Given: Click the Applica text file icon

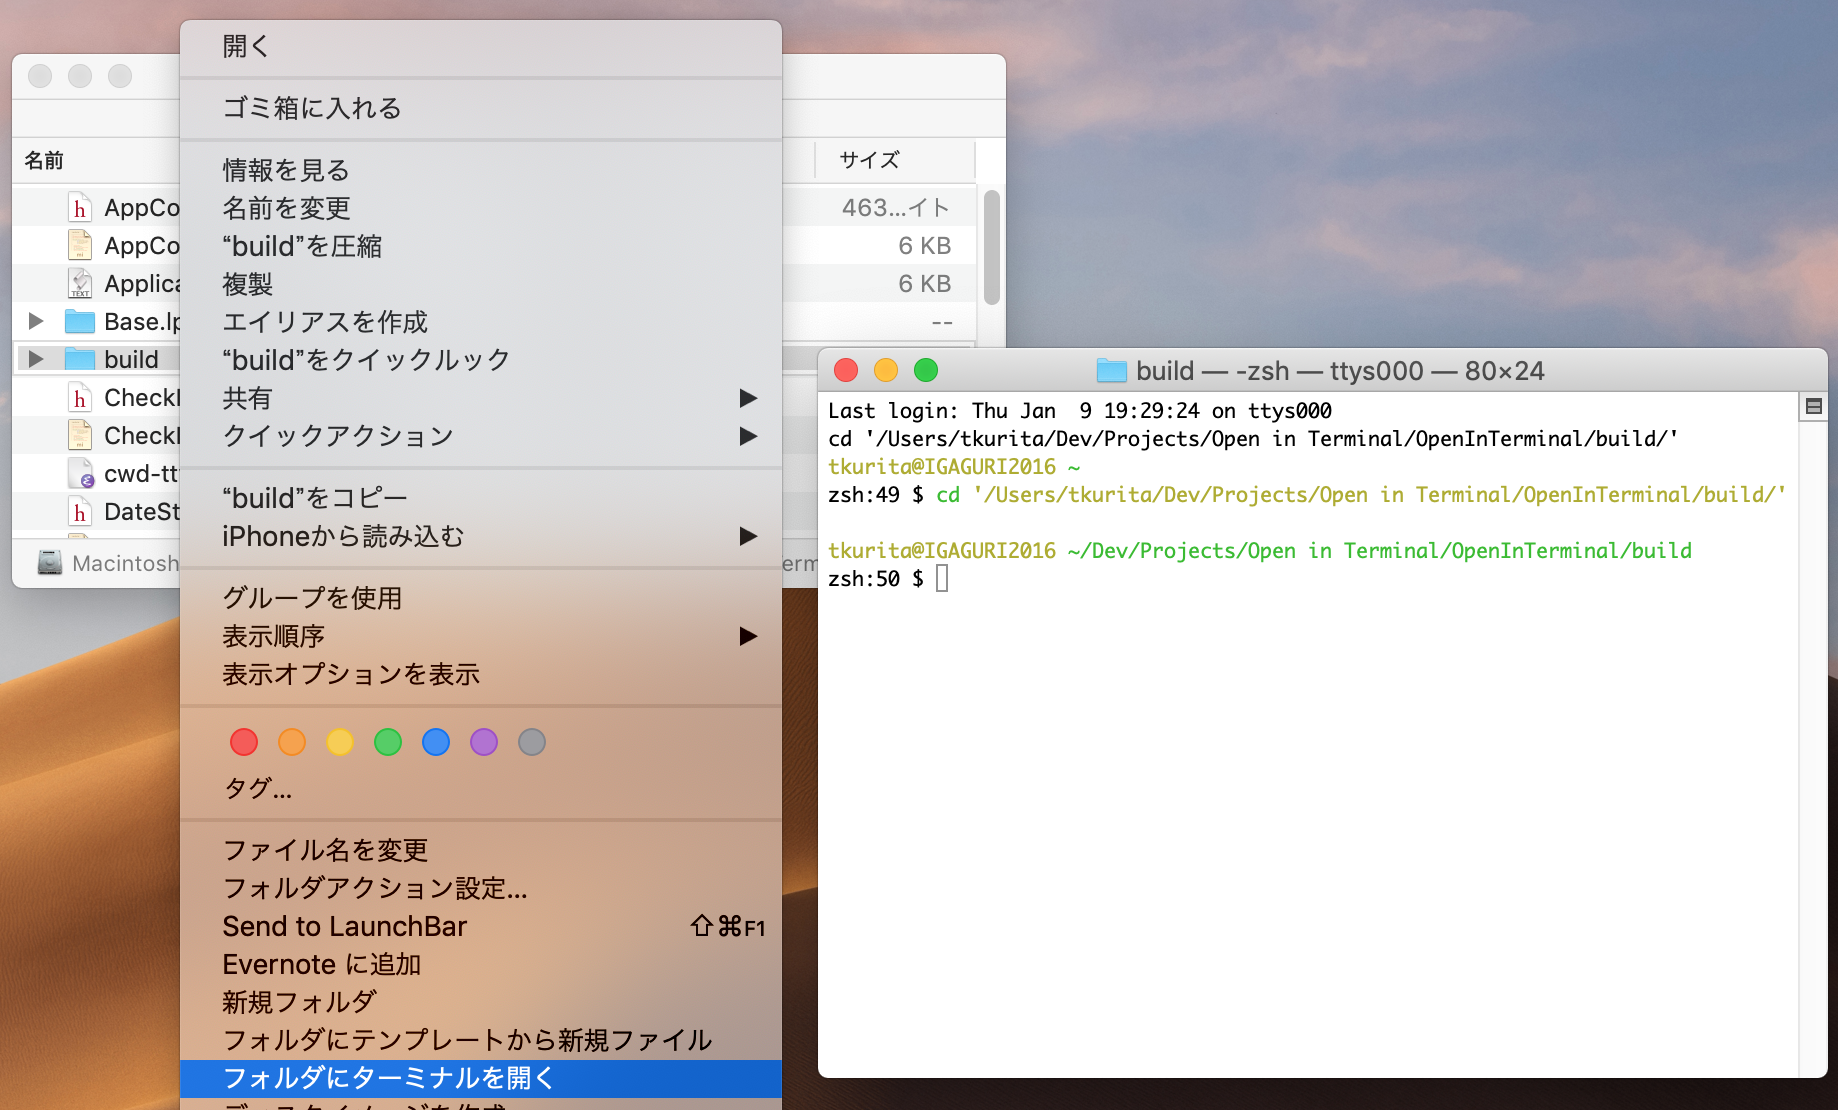Looking at the screenshot, I should pyautogui.click(x=80, y=284).
